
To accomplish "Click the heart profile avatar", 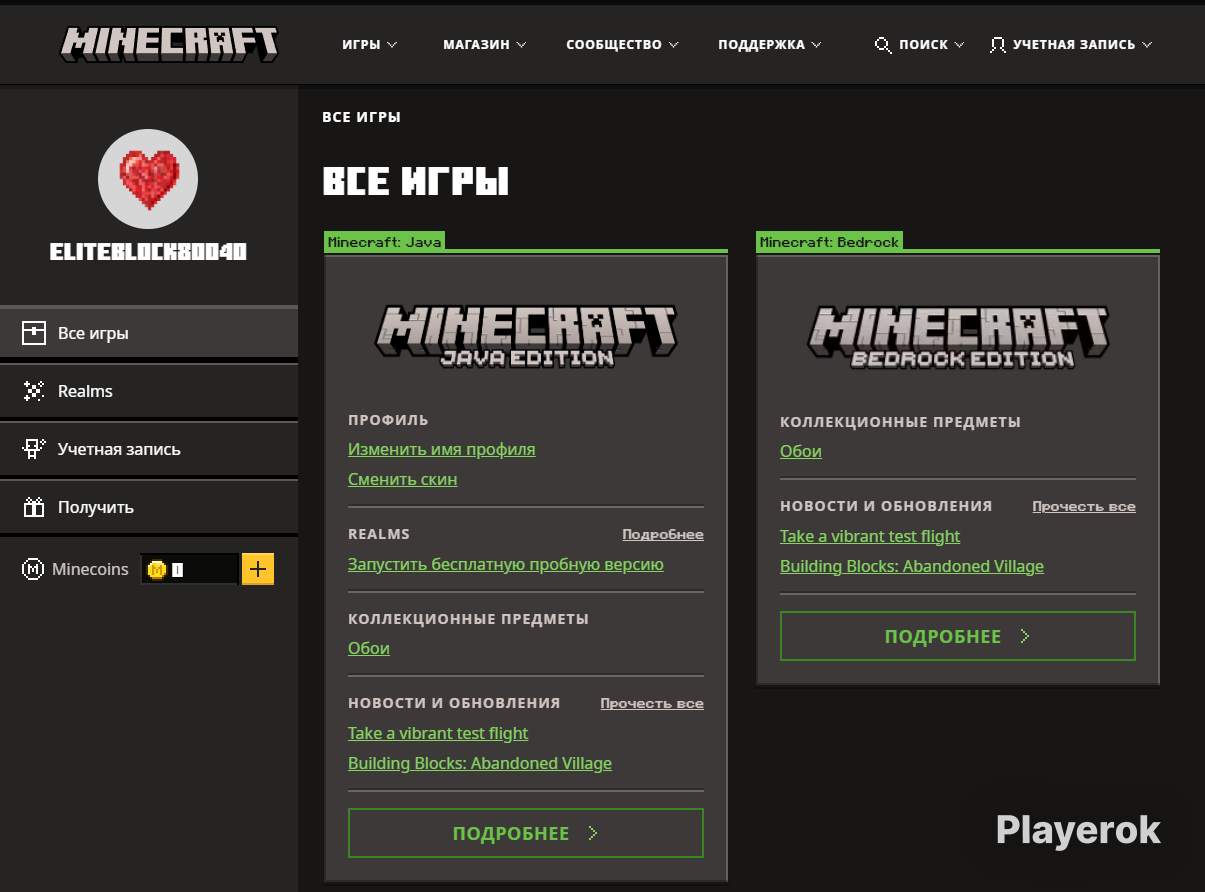I will [148, 179].
